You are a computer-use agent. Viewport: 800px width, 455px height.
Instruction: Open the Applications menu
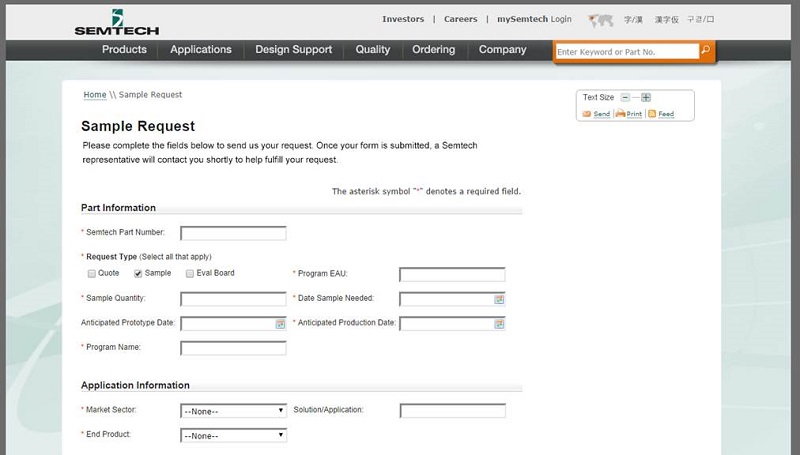click(201, 49)
